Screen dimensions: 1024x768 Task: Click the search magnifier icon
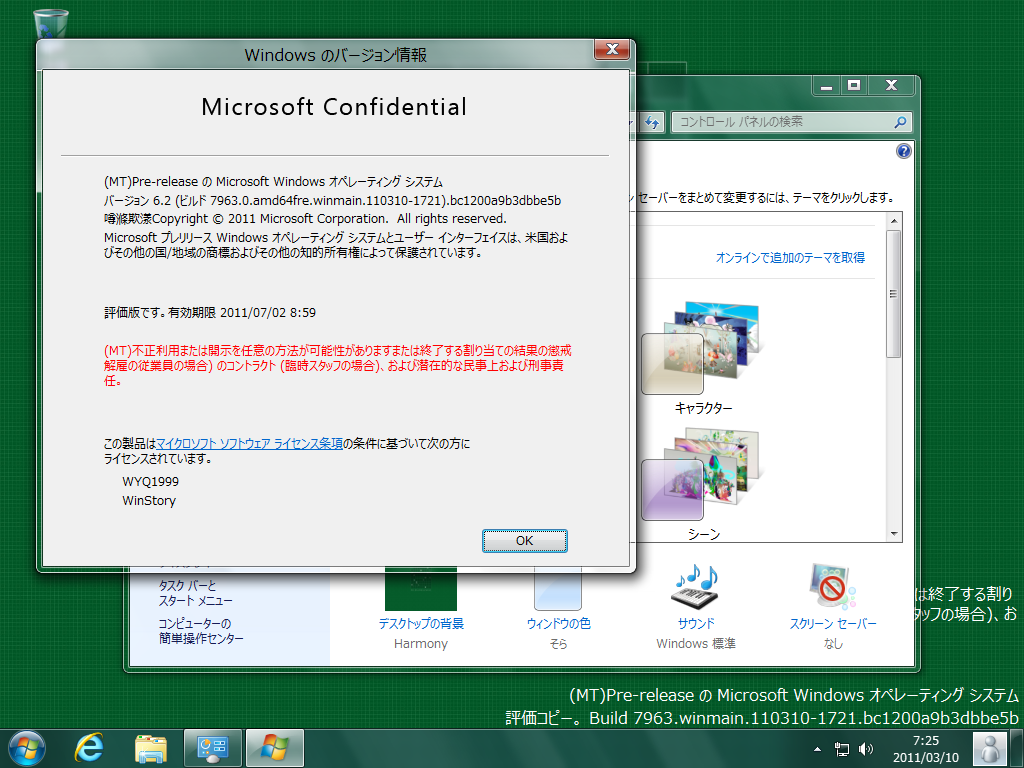tap(900, 121)
